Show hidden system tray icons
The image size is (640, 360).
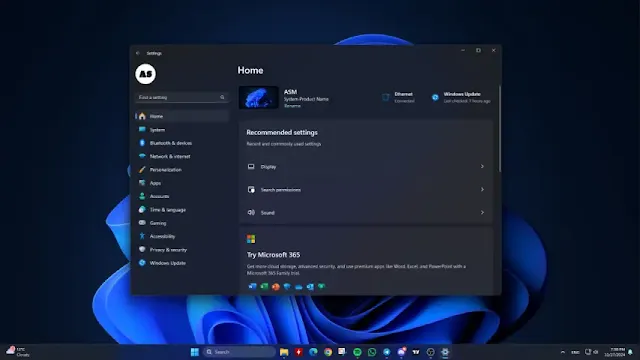[562, 352]
